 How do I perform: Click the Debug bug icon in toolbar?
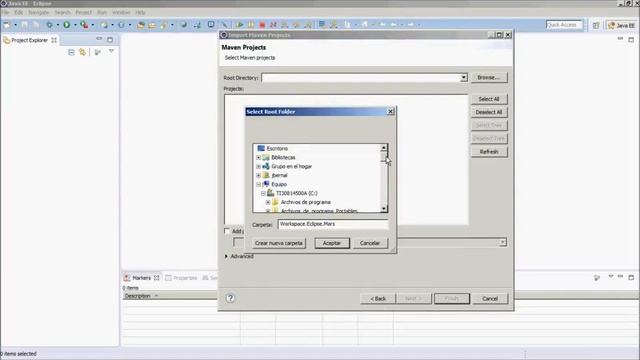[x=49, y=25]
